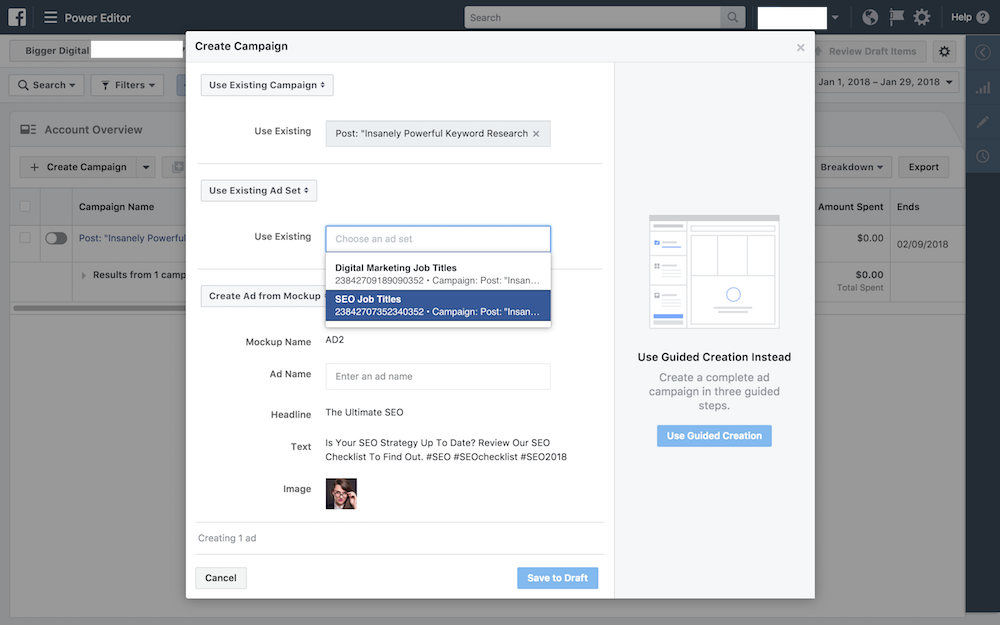This screenshot has height=625, width=1000.
Task: Click the background Create Campaign button
Action: click(78, 167)
